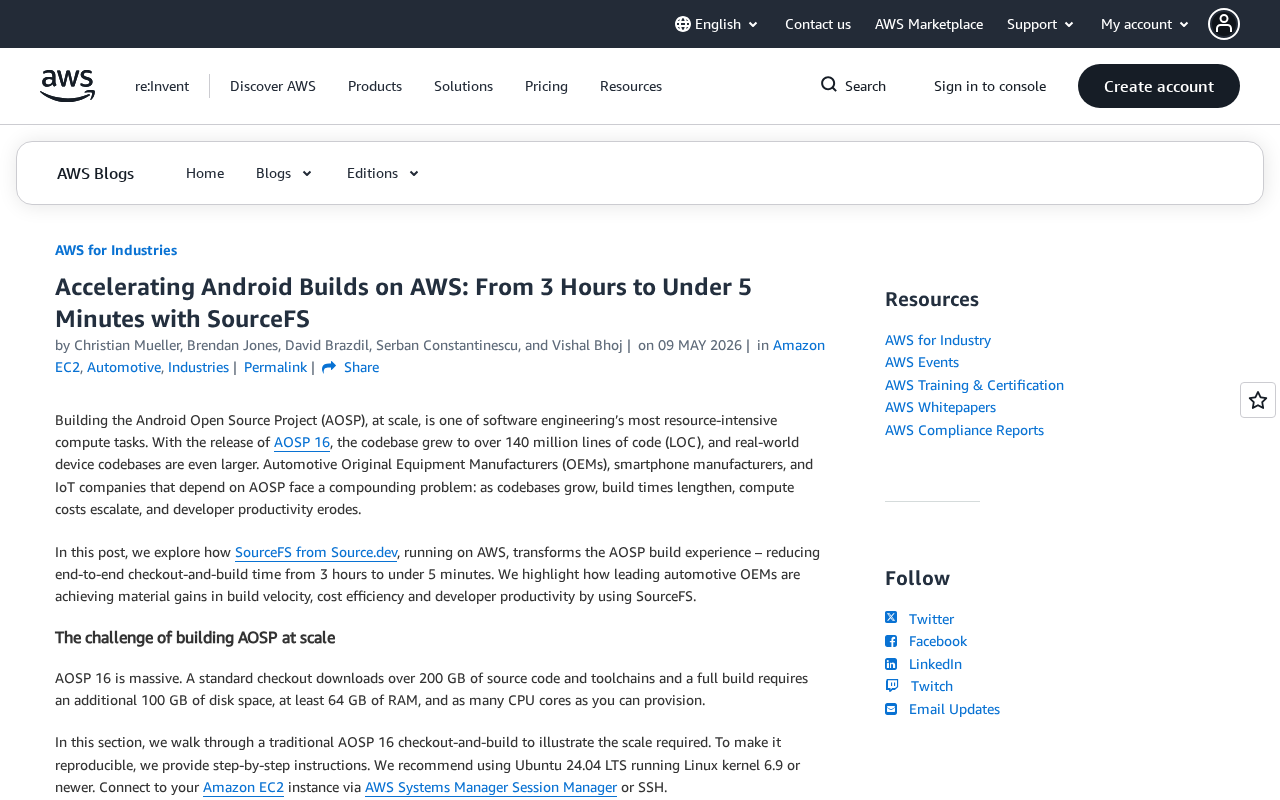Screen dimensions: 1280x800
Task: Open AWS Training & Certification link
Action: point(974,385)
